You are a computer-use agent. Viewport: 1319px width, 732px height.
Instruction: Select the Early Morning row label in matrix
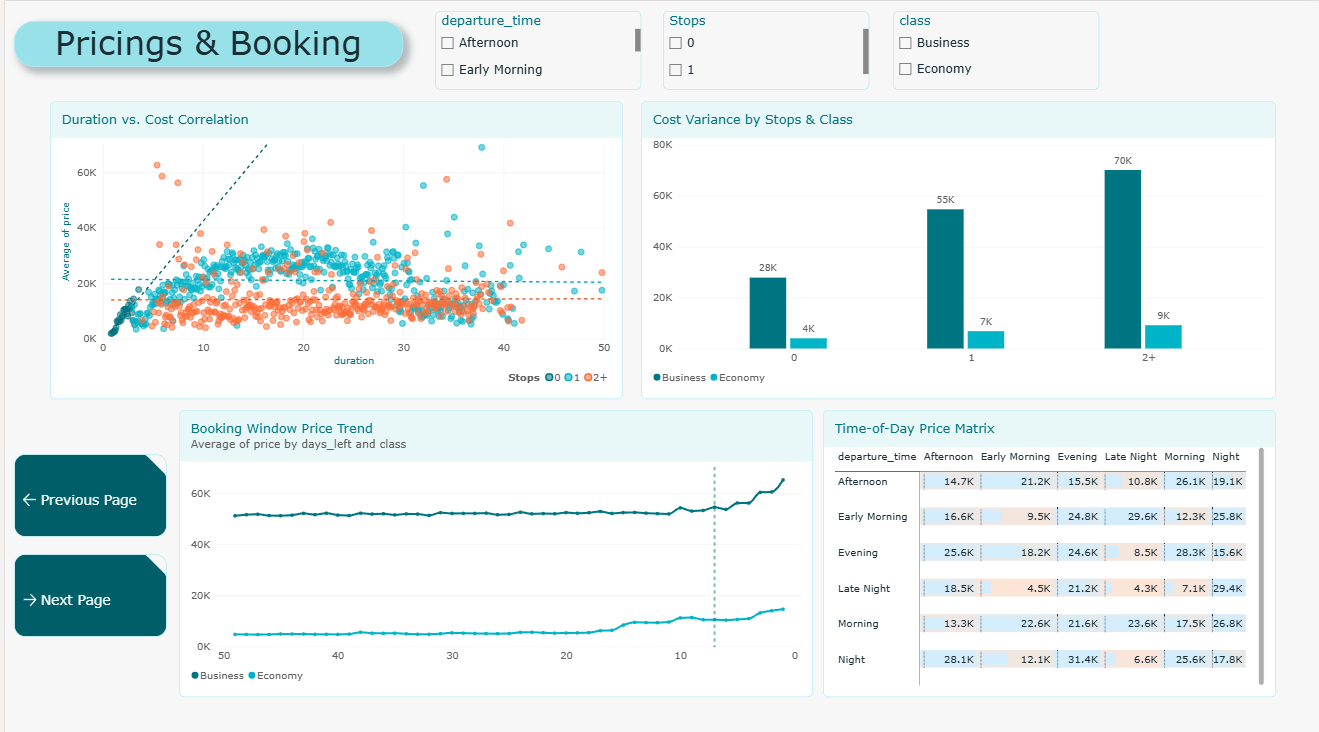[x=873, y=517]
